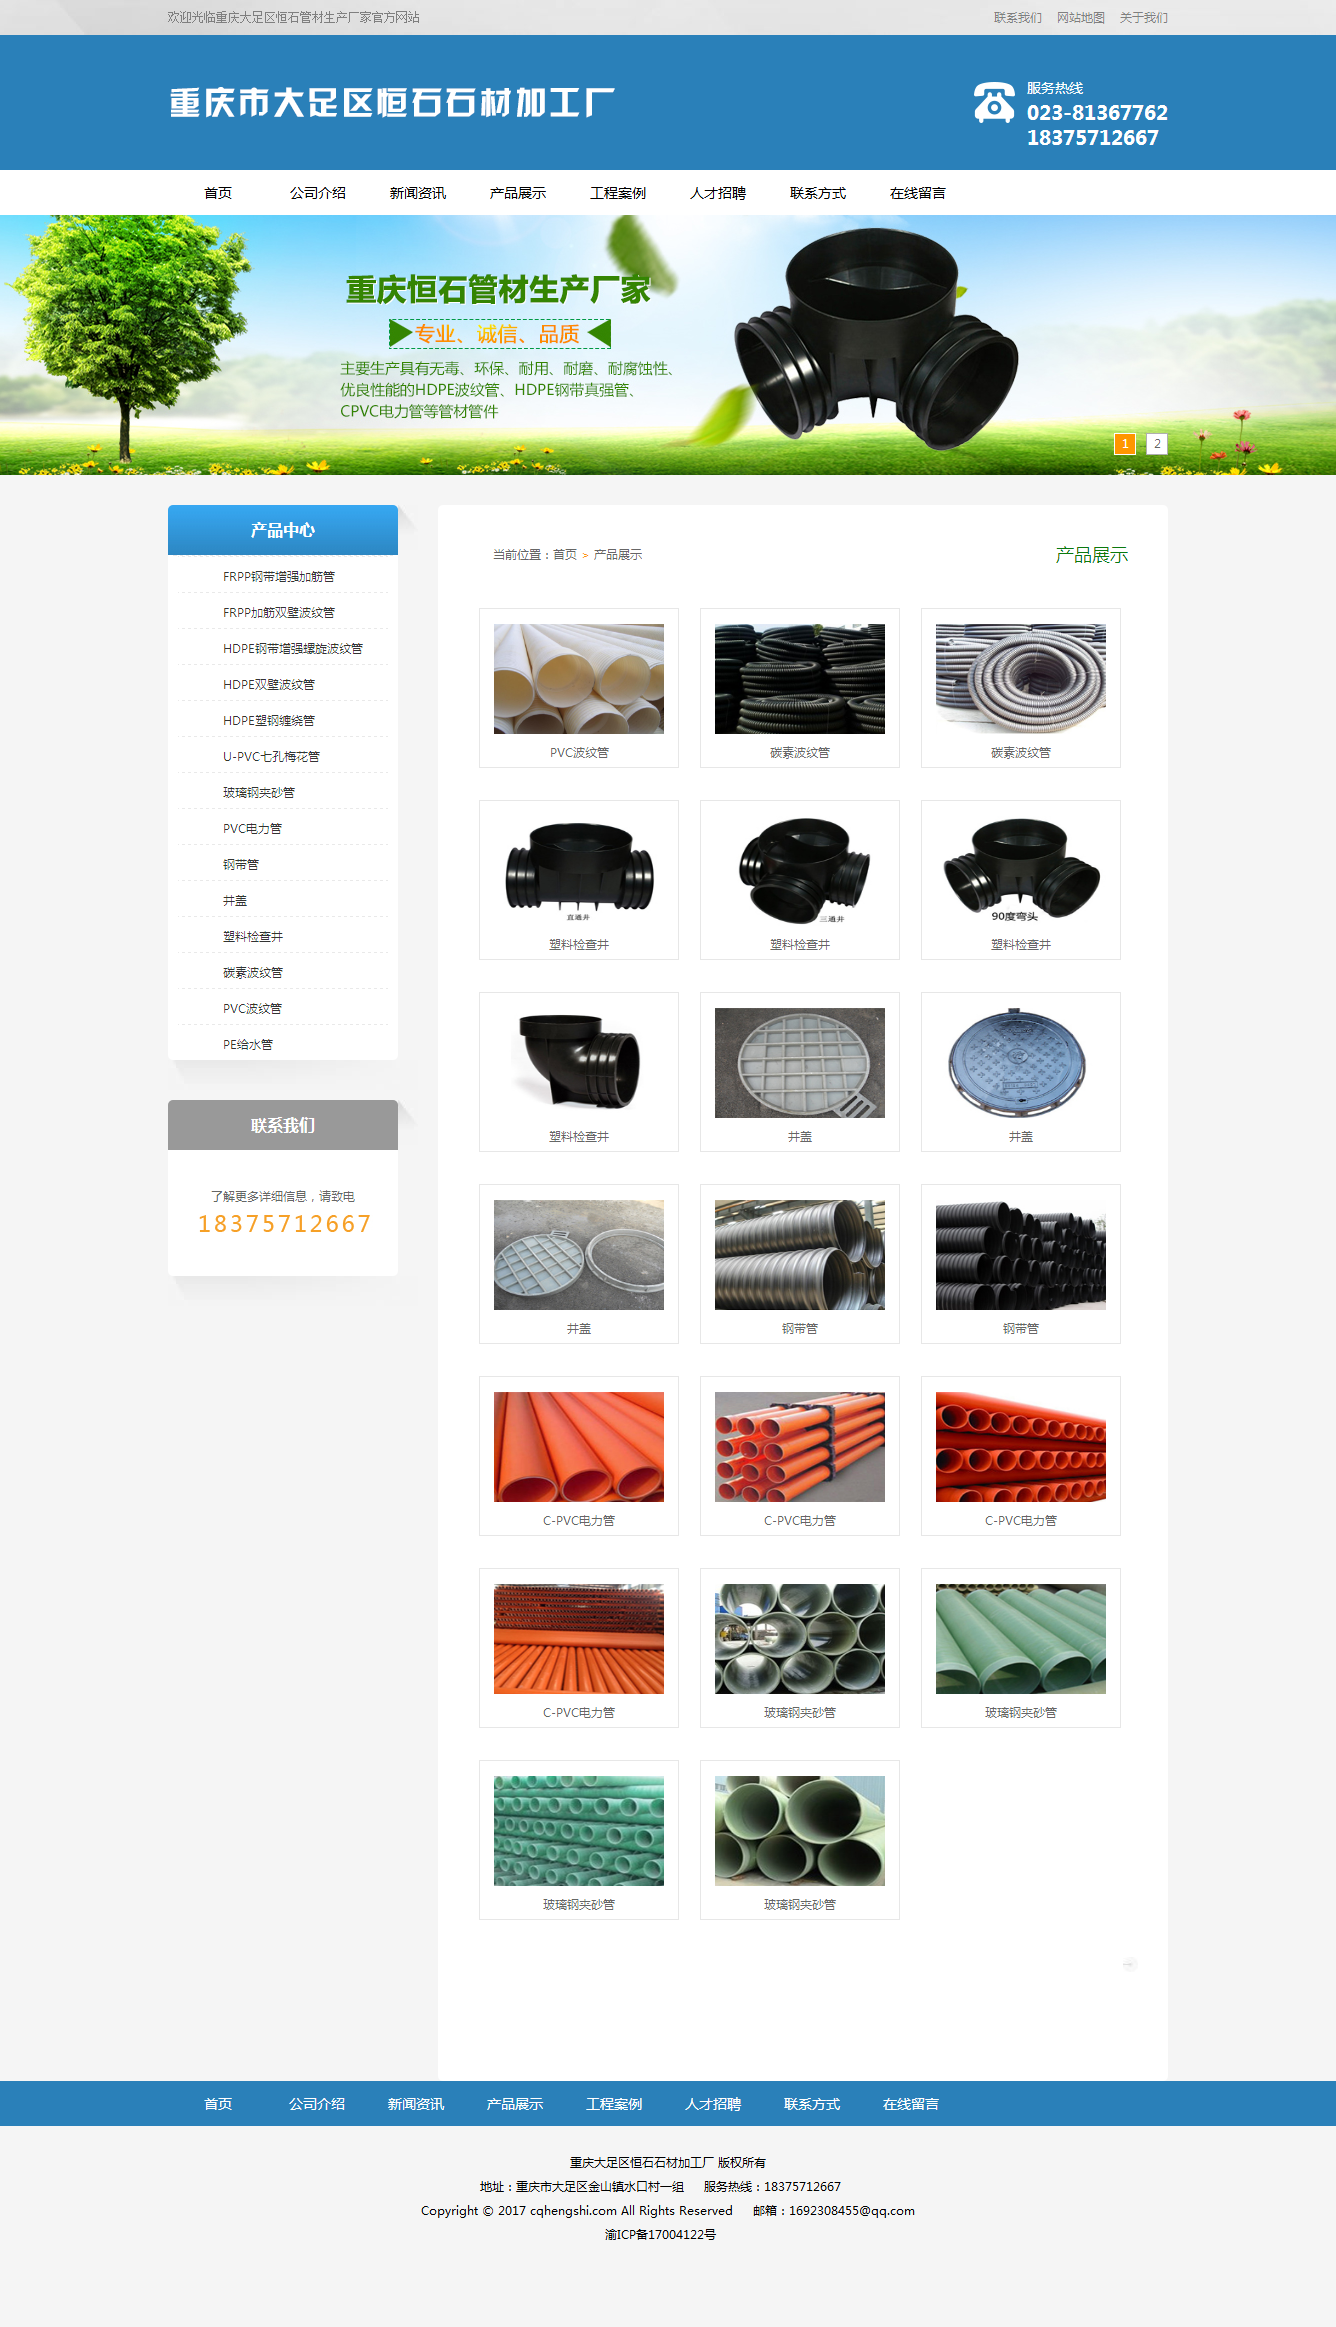Click 首页 in the breadcrumb path

pyautogui.click(x=565, y=555)
